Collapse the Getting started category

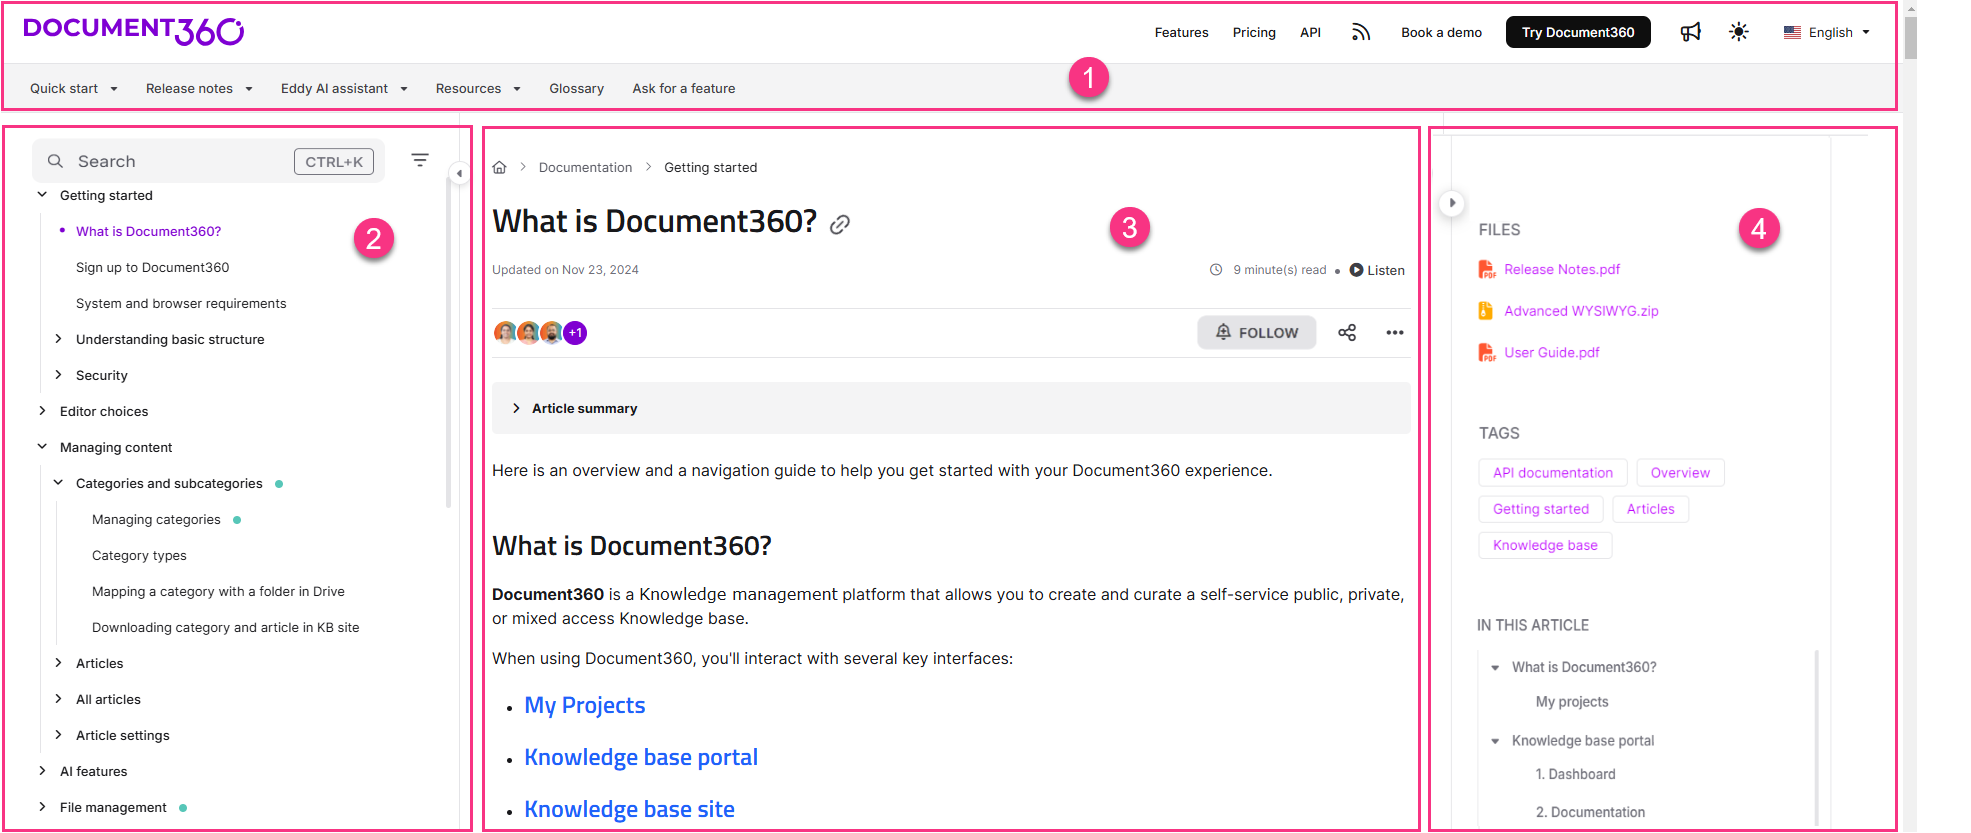click(42, 195)
